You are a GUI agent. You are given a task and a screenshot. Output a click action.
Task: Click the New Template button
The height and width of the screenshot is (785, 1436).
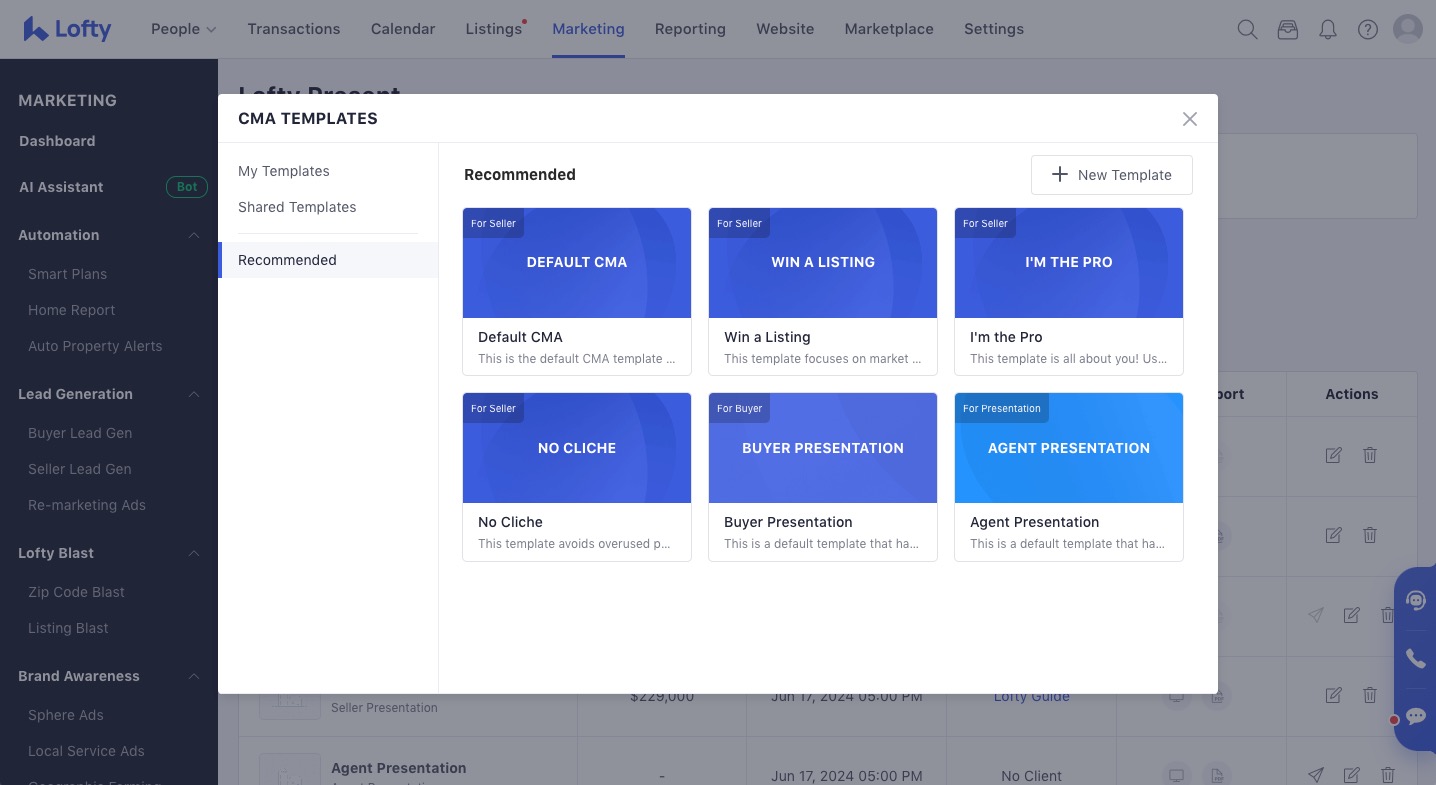(x=1112, y=175)
